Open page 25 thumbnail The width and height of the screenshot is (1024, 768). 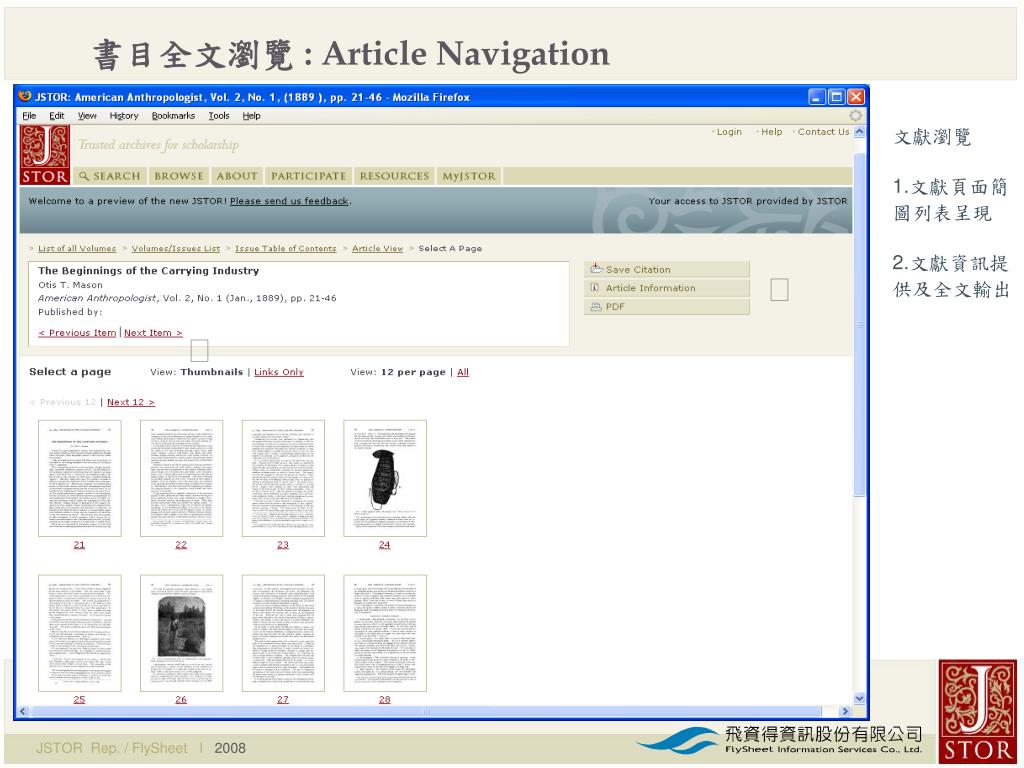(80, 633)
